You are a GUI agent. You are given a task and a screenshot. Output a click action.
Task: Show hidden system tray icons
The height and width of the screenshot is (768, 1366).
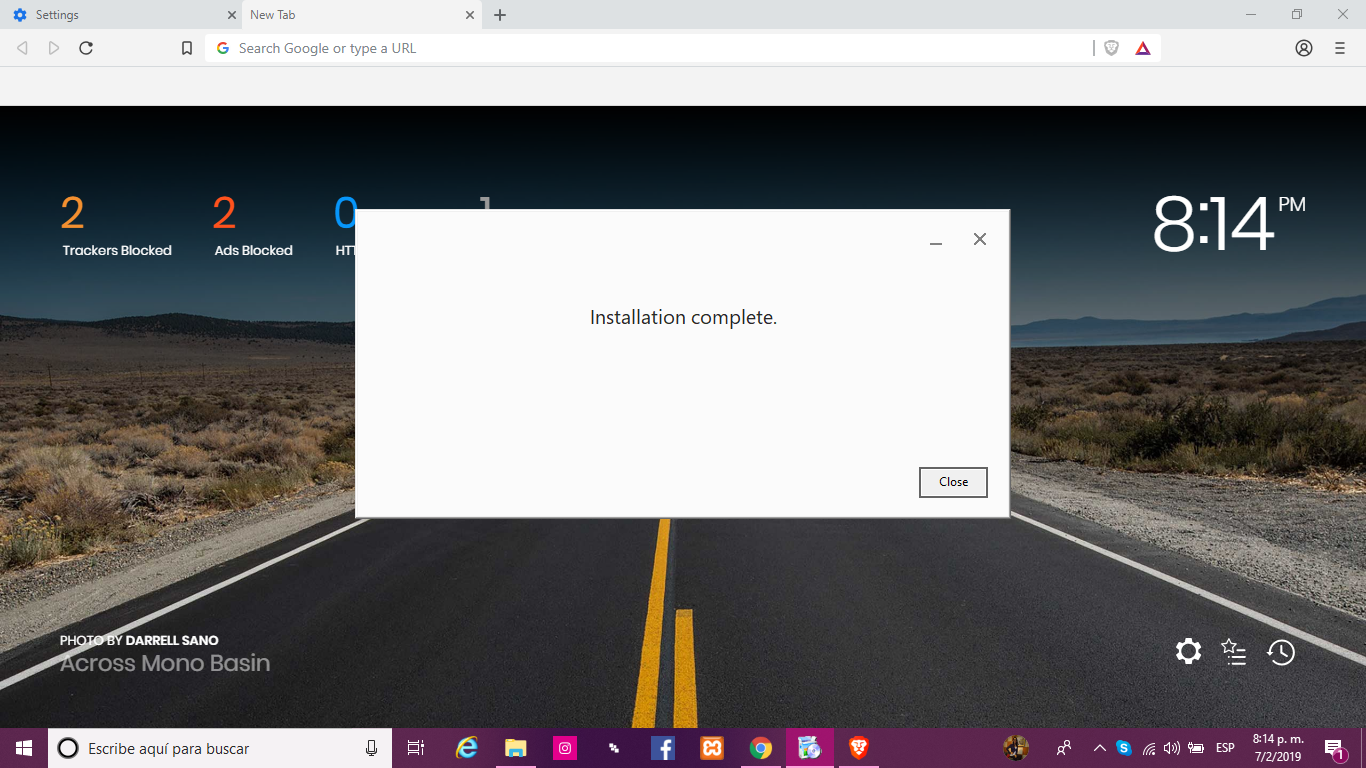point(1099,748)
